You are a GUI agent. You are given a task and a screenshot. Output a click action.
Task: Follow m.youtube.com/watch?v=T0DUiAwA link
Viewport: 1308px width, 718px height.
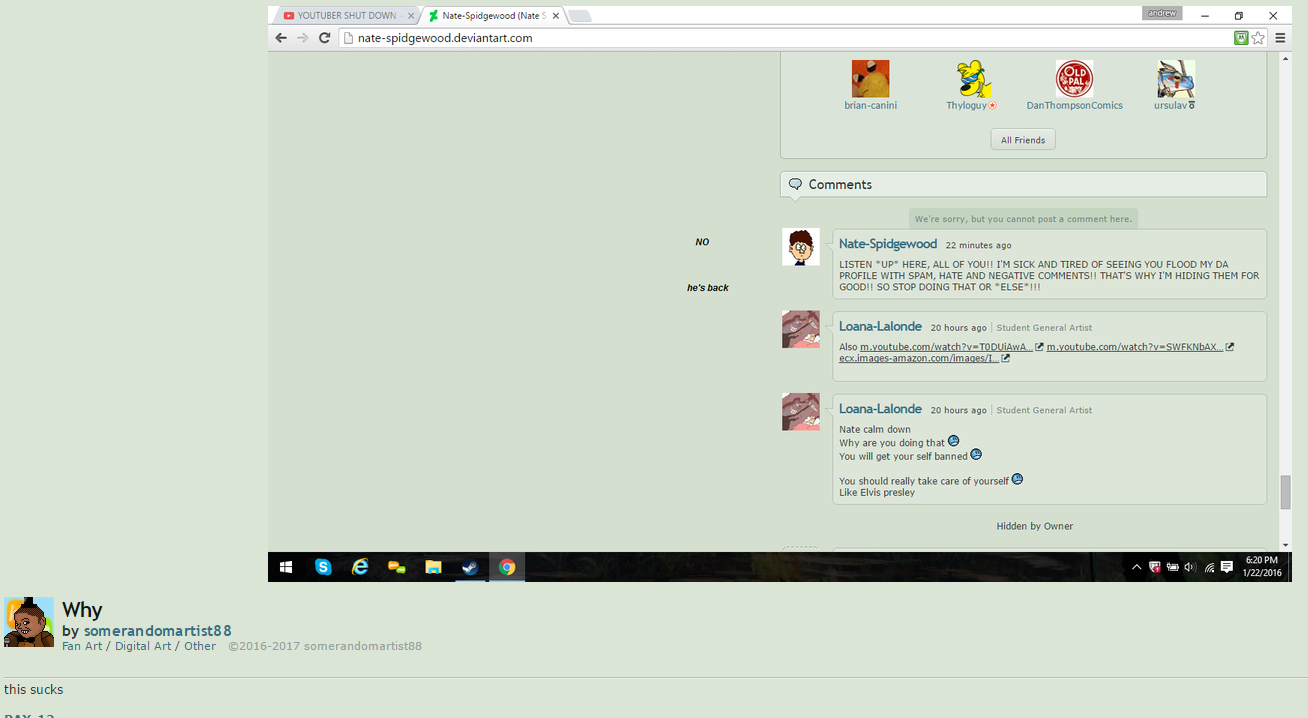(946, 347)
